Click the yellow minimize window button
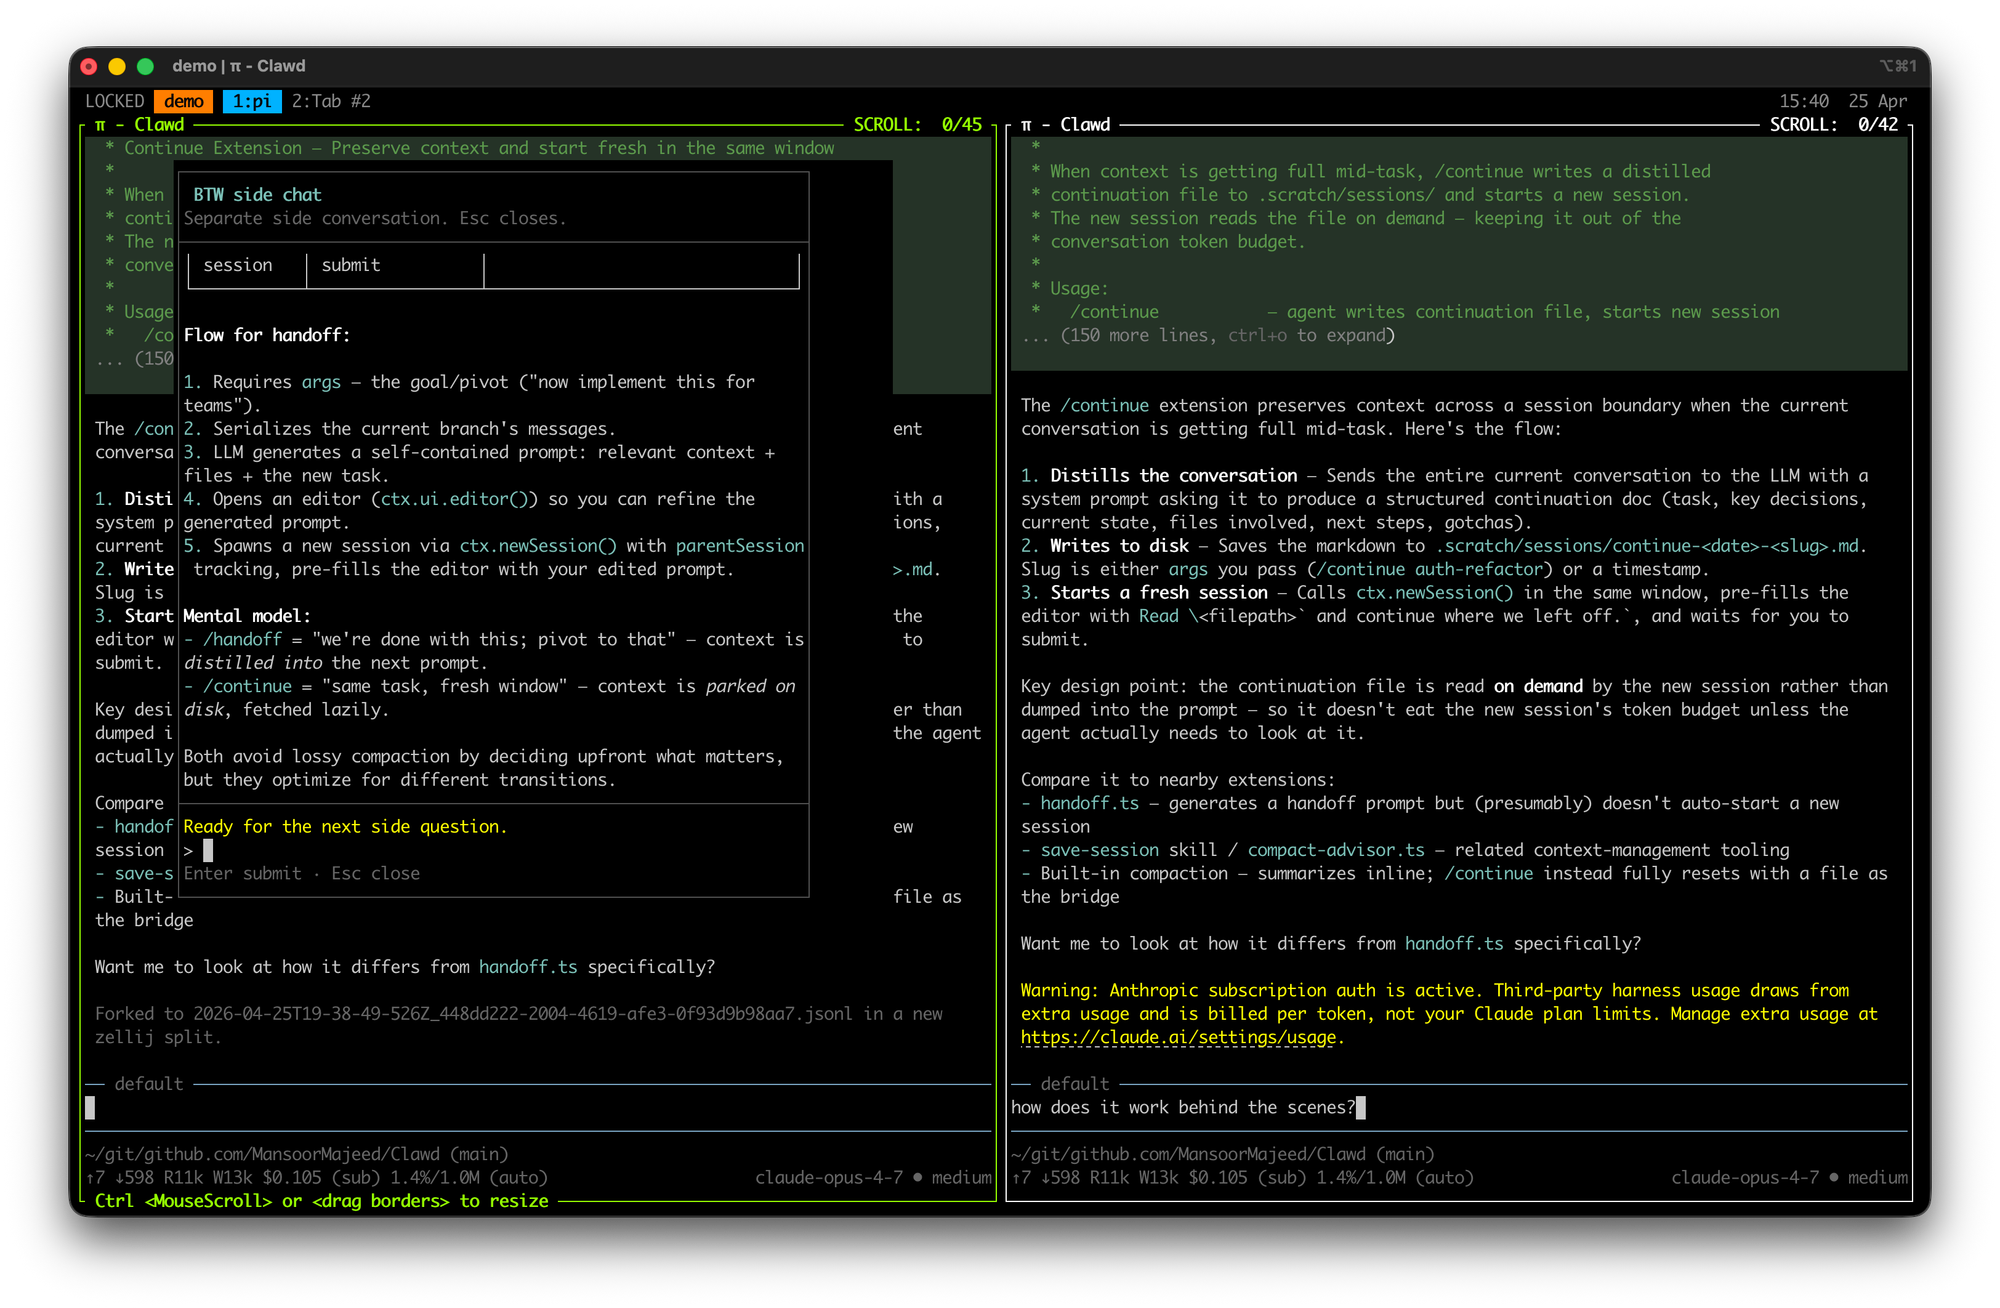2000x1308 pixels. pyautogui.click(x=117, y=66)
